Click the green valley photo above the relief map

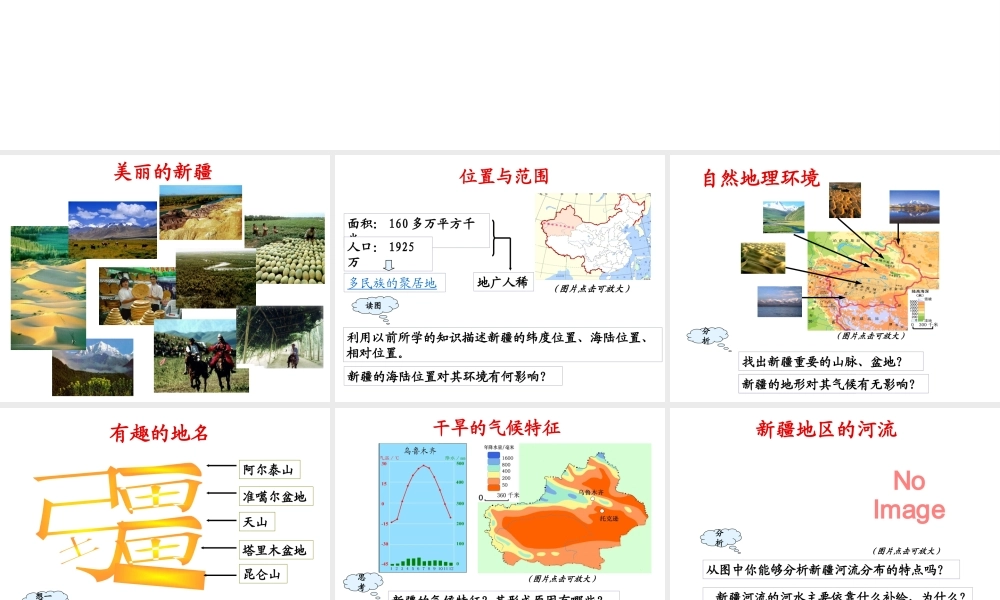[783, 217]
